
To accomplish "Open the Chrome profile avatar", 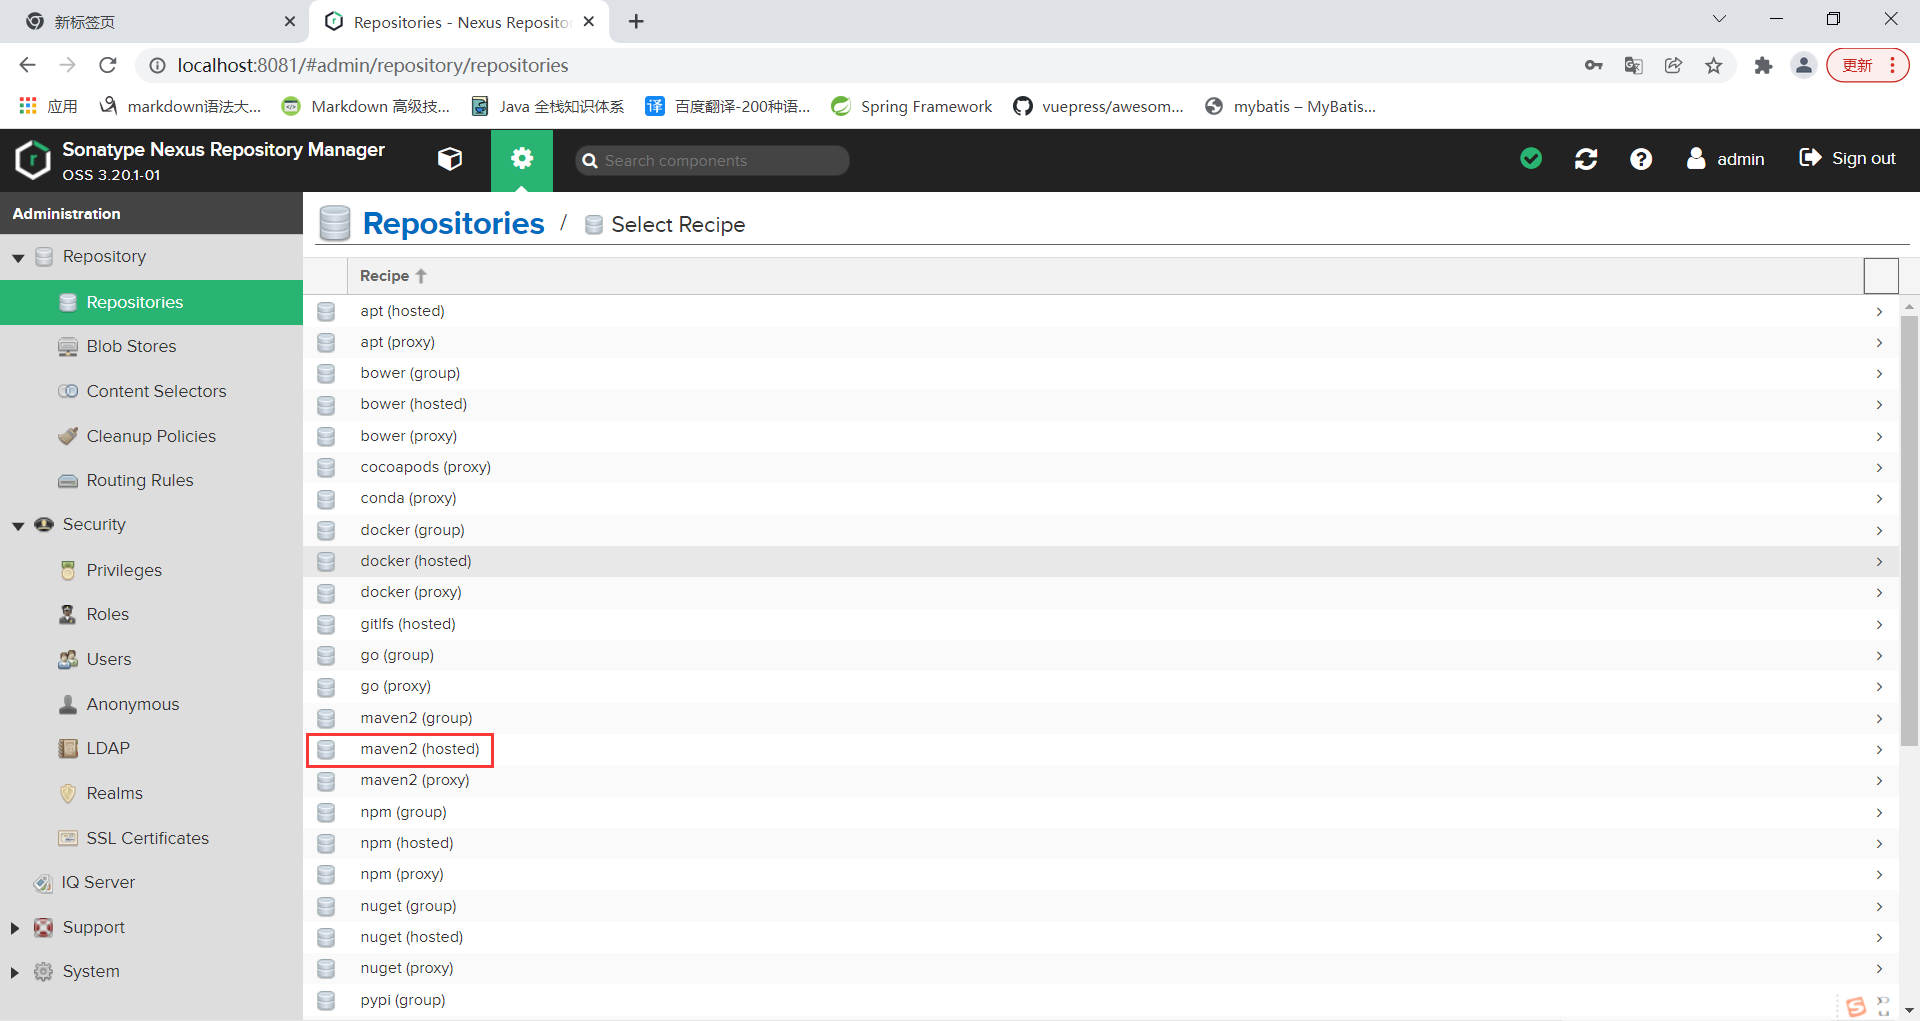I will click(x=1804, y=66).
